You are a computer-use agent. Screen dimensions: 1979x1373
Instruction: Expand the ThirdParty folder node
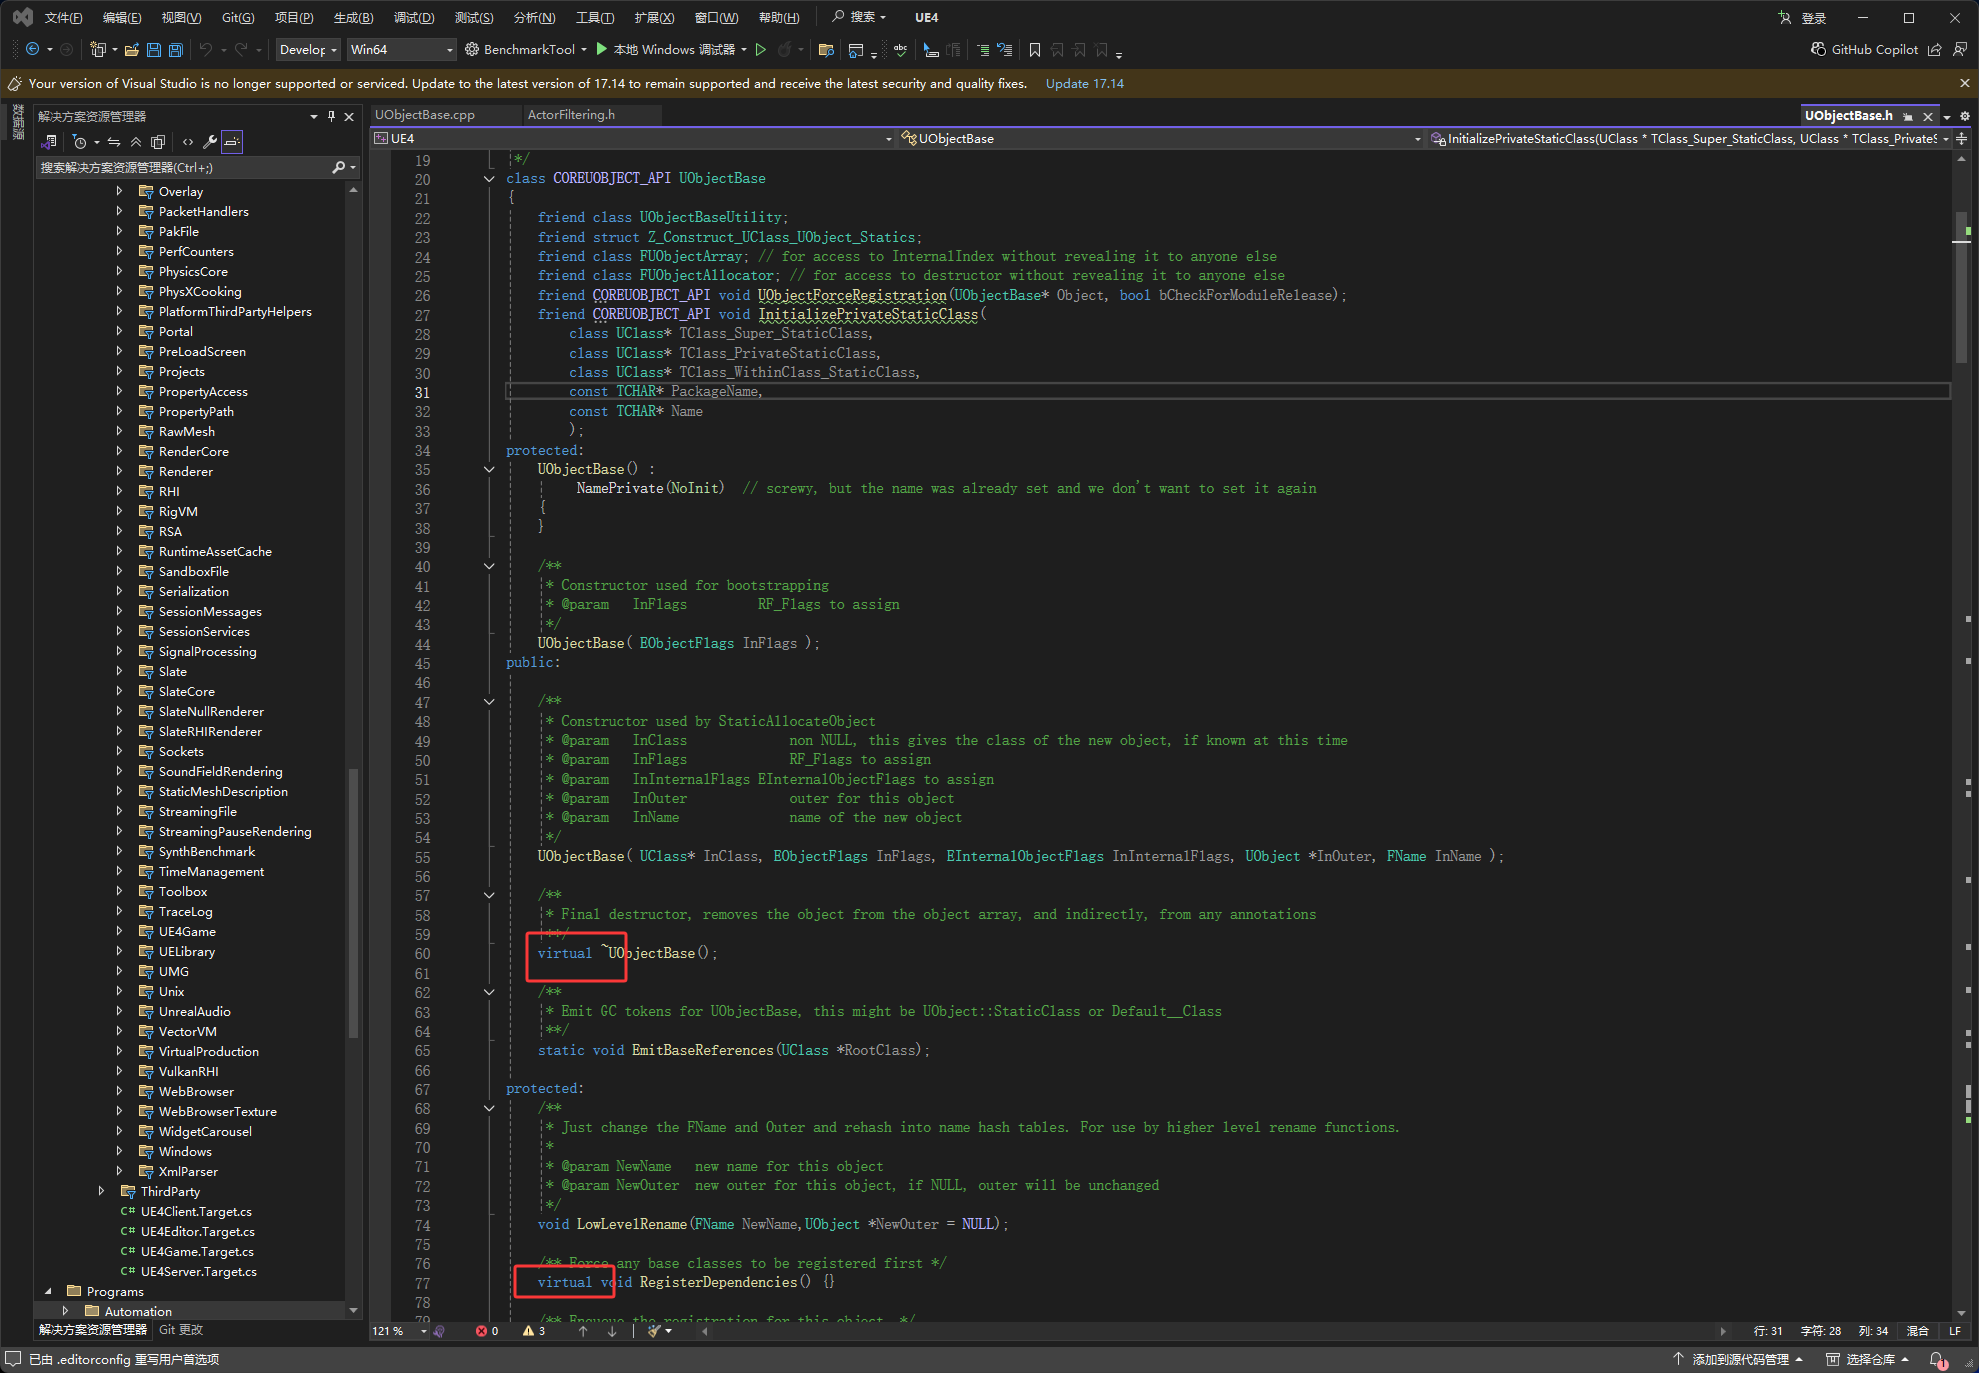[101, 1191]
